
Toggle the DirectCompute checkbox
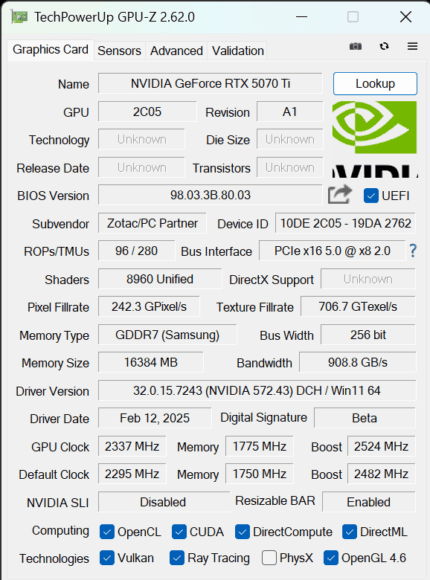pos(242,532)
